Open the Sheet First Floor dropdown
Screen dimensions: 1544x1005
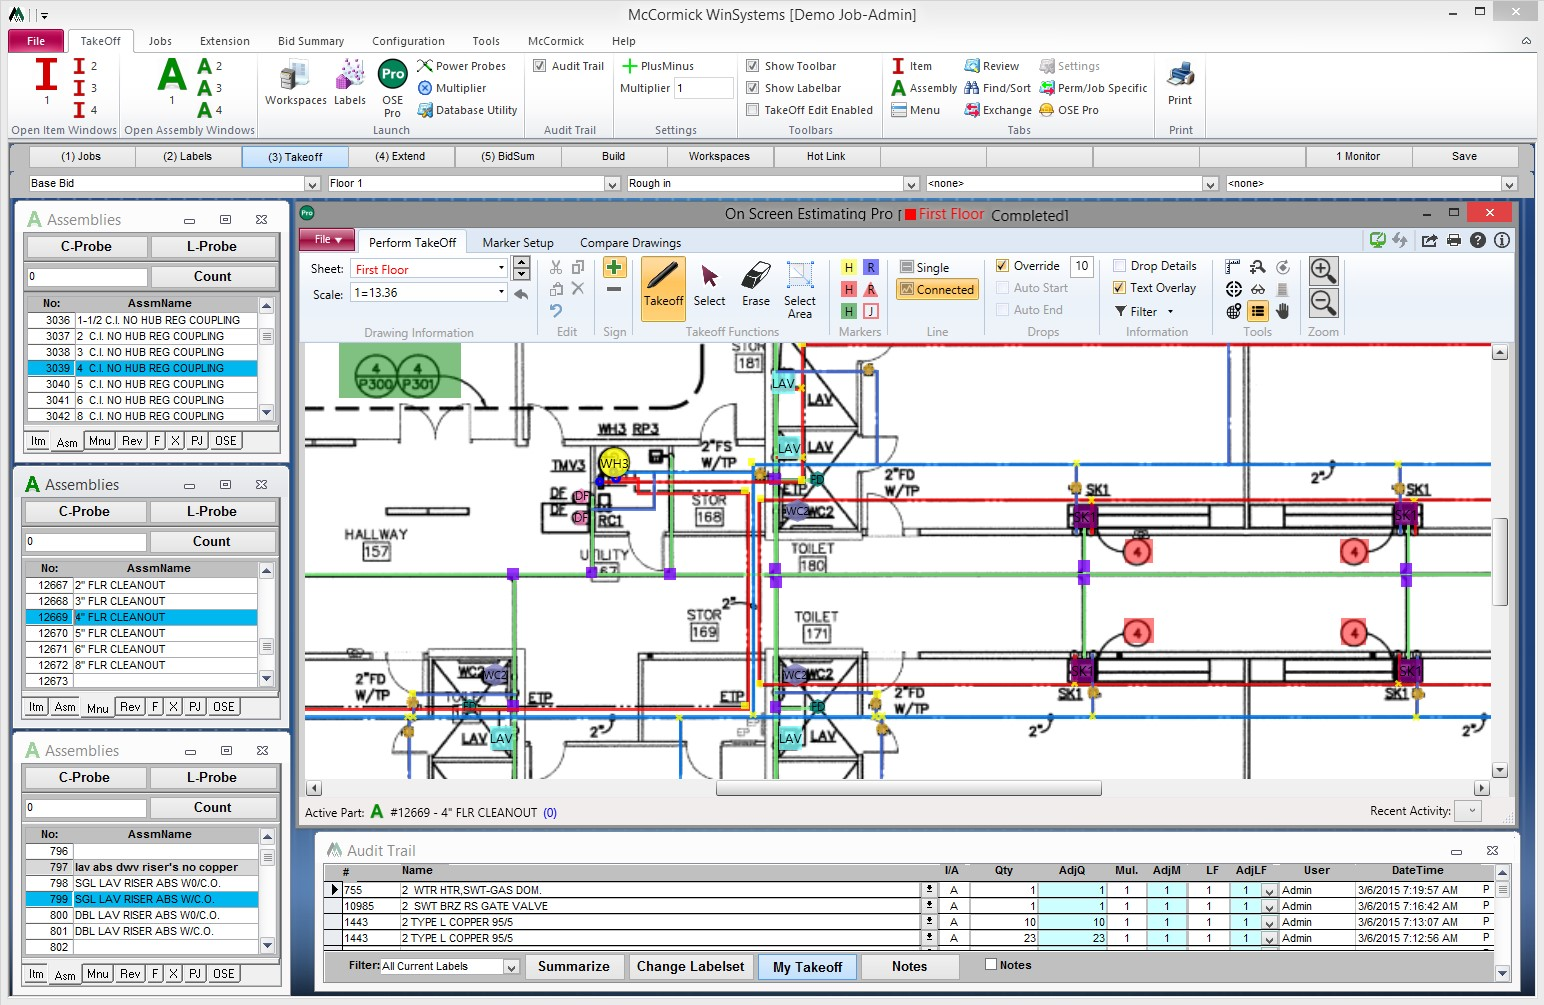[x=502, y=268]
